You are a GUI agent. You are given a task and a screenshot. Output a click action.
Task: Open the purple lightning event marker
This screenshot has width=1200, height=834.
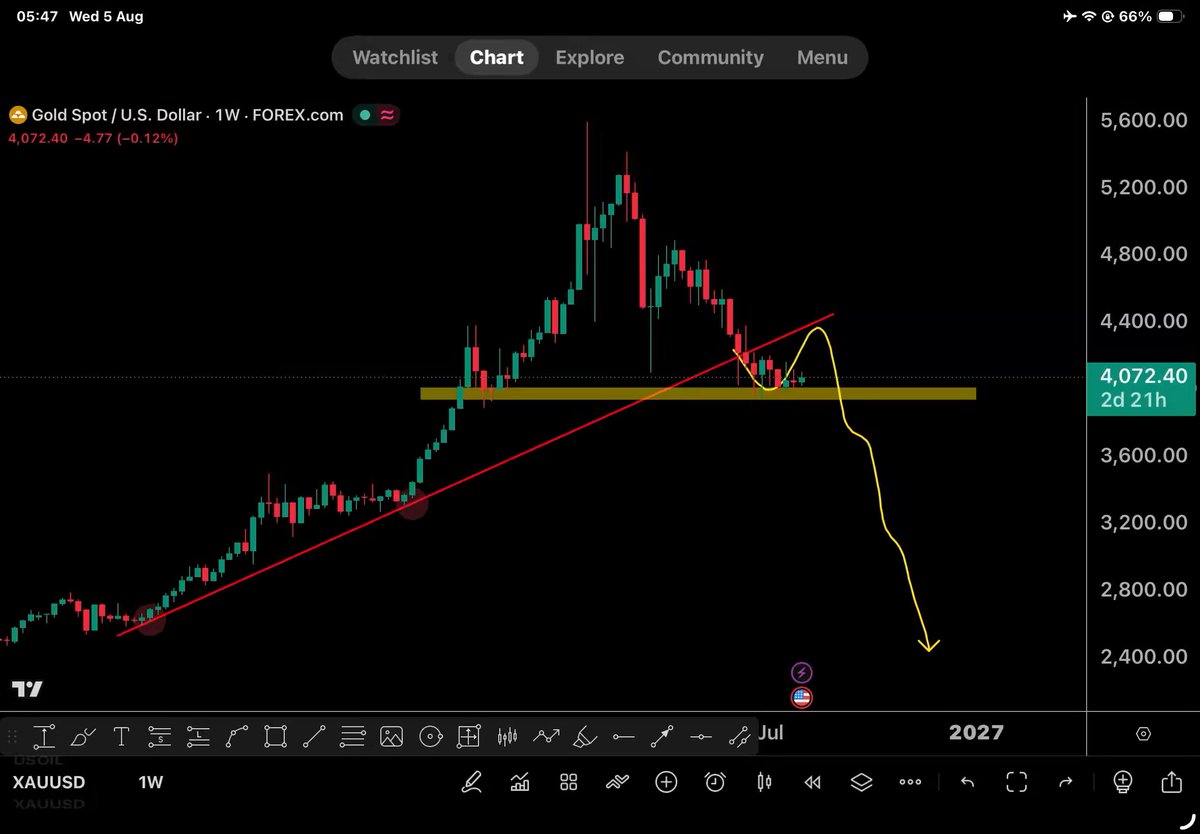[801, 673]
